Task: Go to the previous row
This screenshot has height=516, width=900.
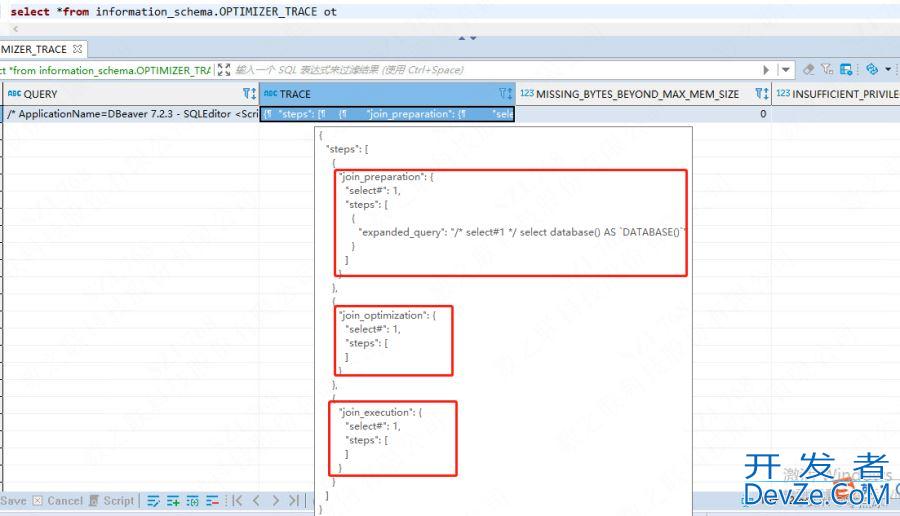Action: click(x=256, y=501)
